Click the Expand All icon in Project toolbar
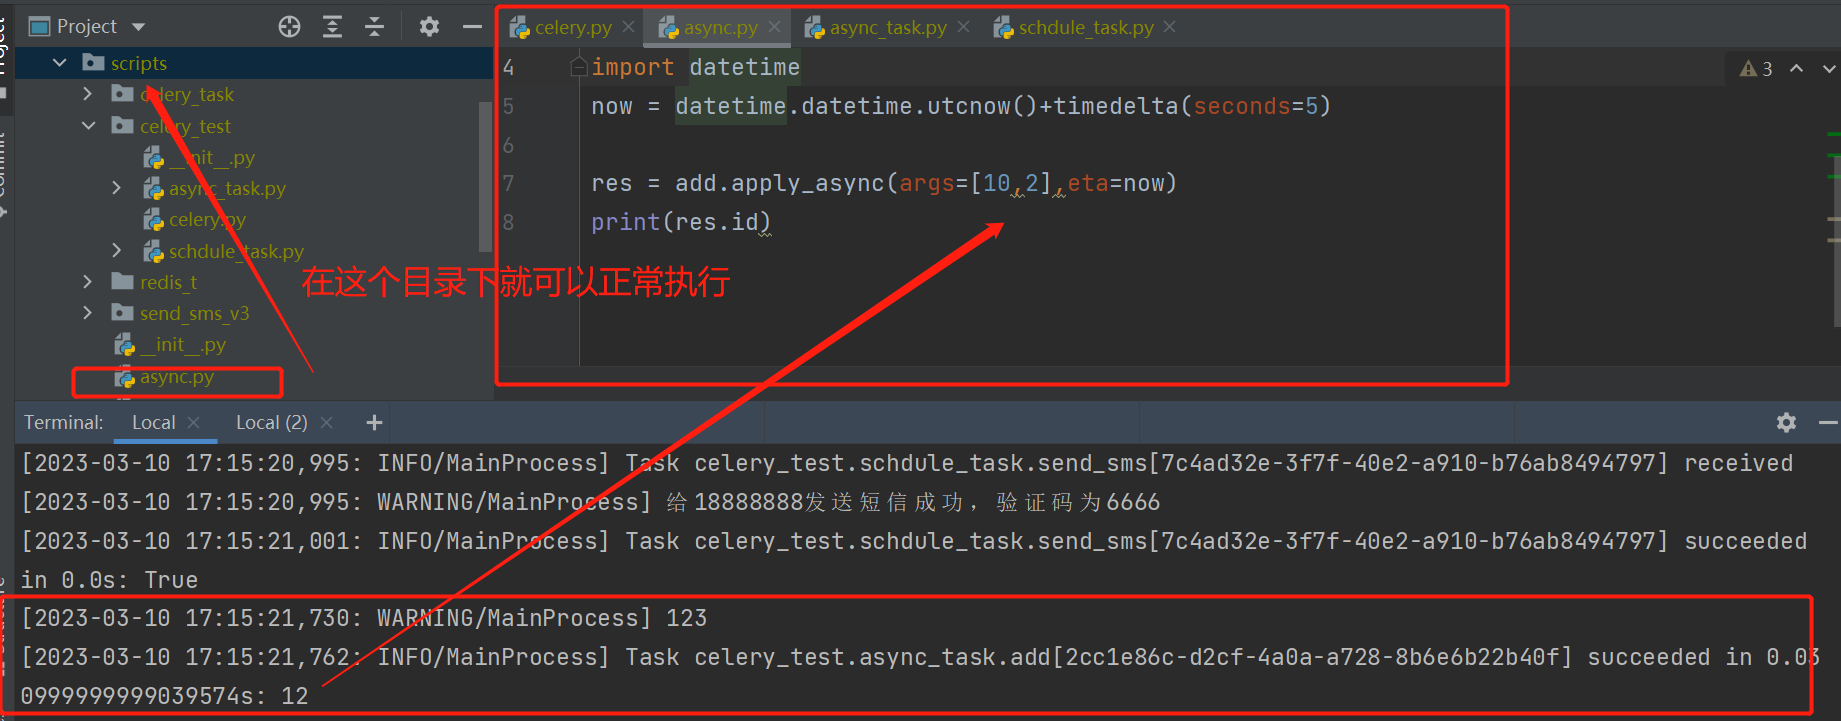Viewport: 1841px width, 721px height. point(332,27)
